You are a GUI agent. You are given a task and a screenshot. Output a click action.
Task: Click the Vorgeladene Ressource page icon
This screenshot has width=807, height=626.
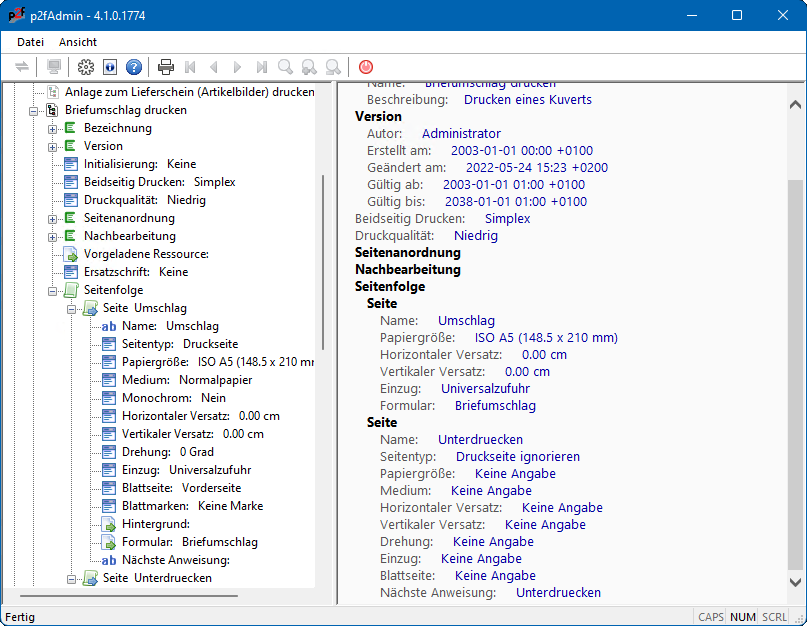point(71,254)
